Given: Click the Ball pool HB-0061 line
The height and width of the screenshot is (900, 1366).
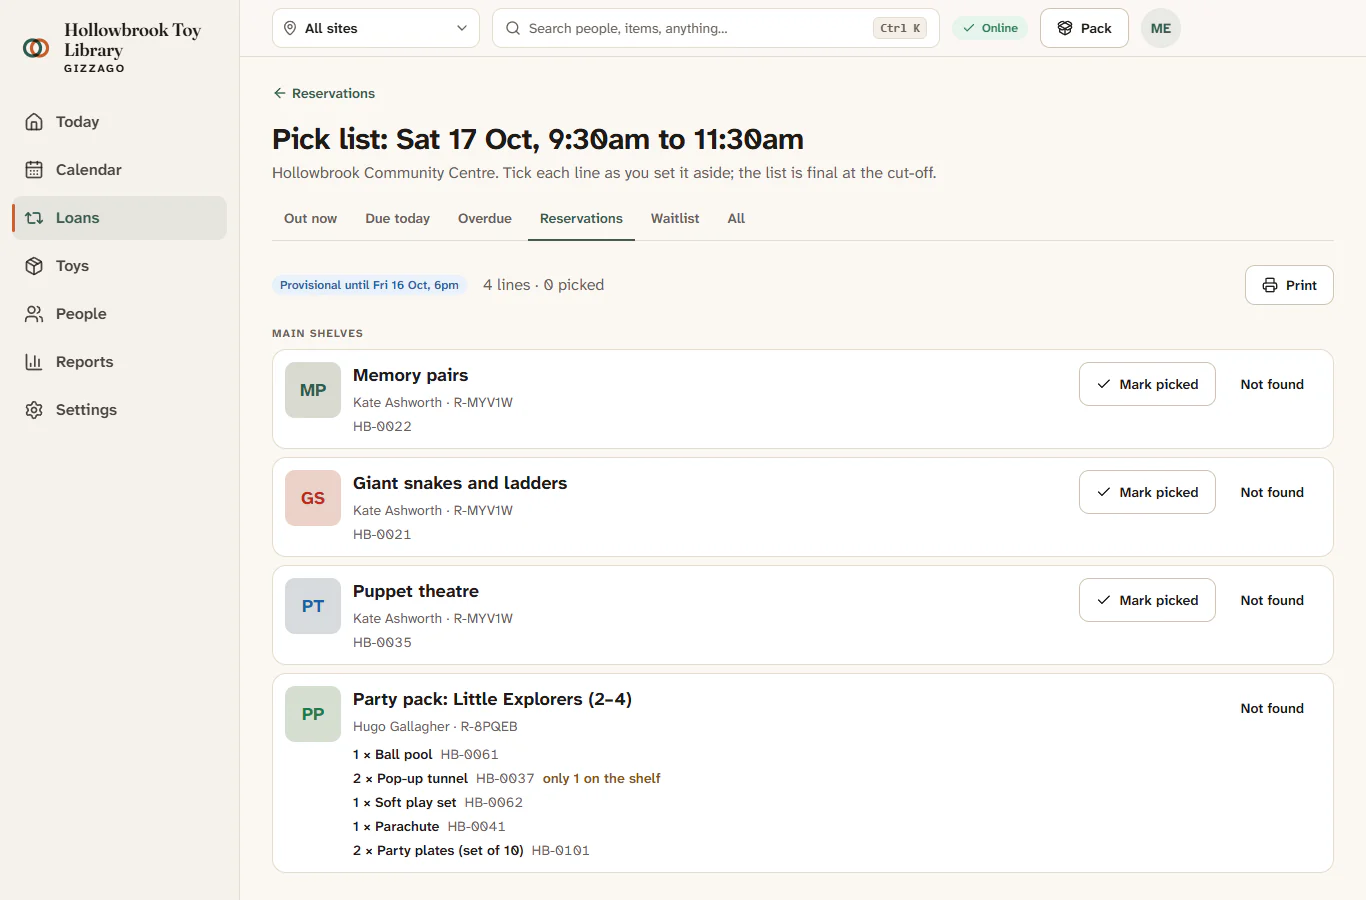Looking at the screenshot, I should [x=425, y=754].
